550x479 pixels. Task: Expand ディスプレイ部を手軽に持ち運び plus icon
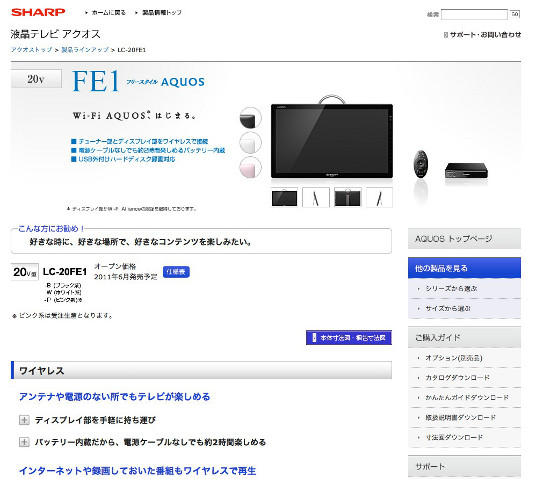click(x=24, y=420)
